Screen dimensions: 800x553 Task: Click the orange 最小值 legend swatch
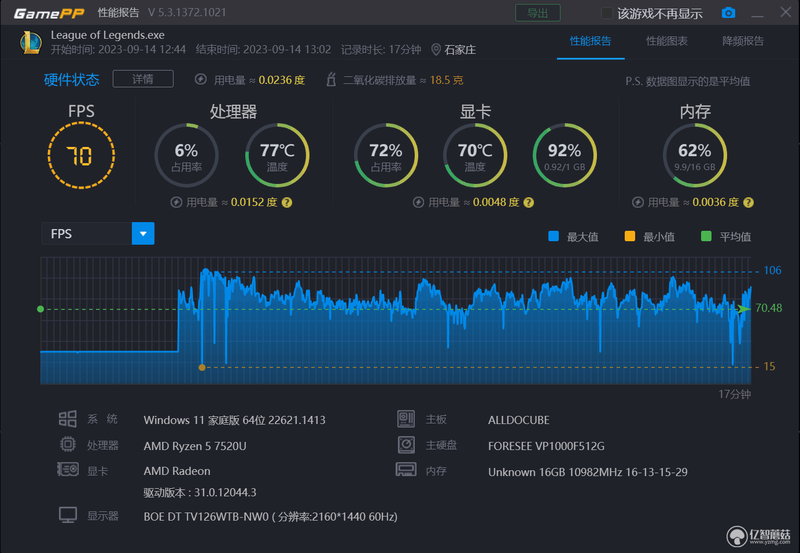[630, 236]
